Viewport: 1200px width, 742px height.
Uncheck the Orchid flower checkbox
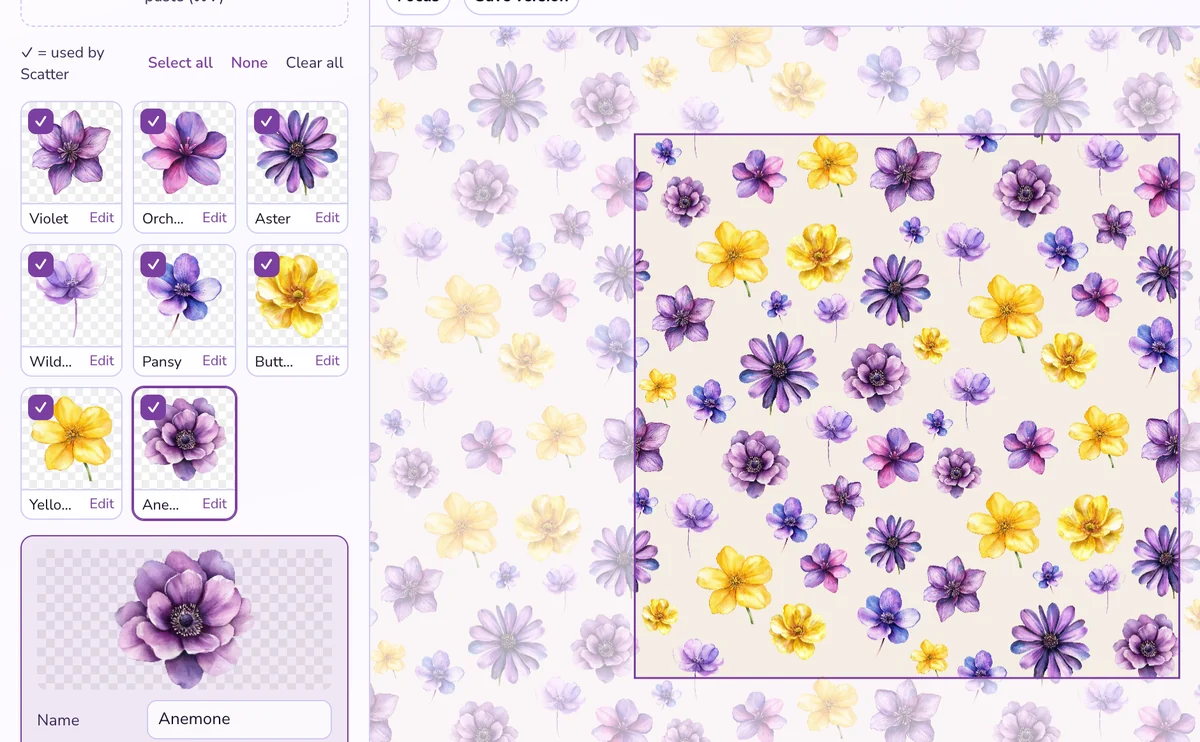coord(153,121)
